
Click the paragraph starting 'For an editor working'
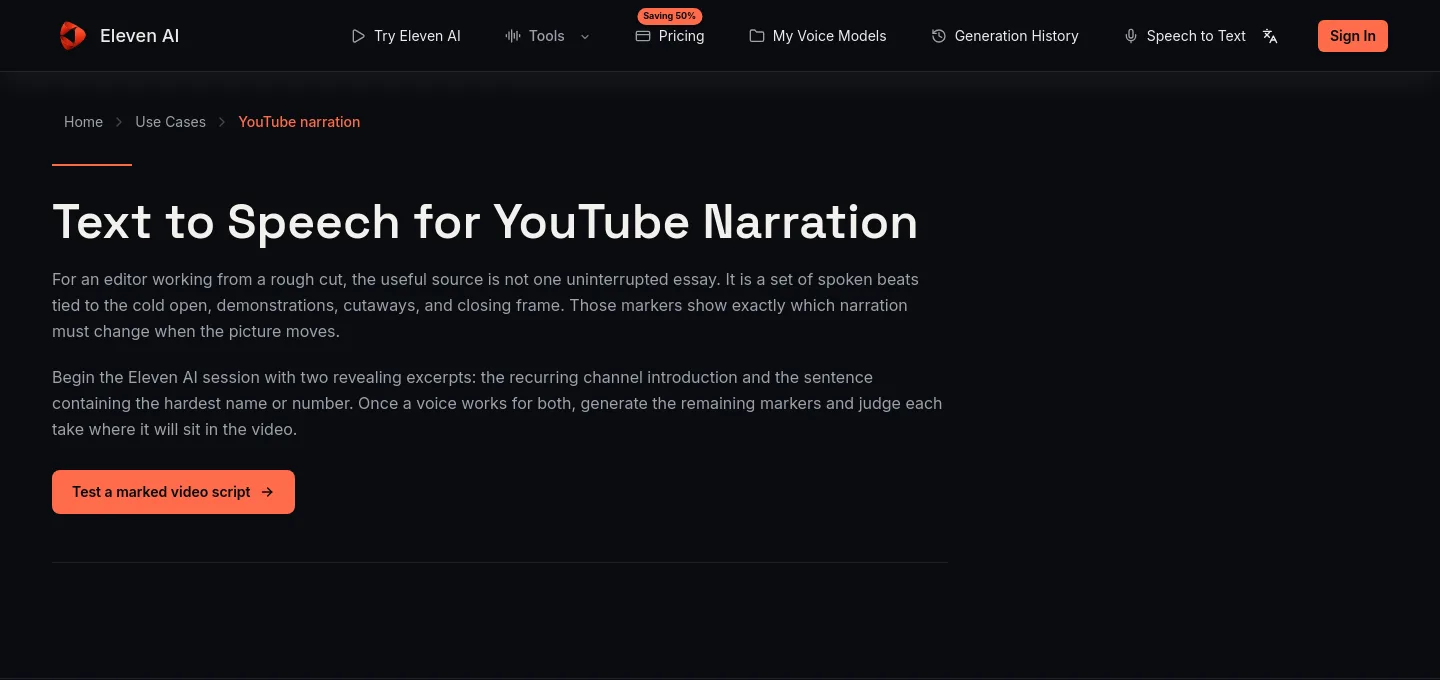[x=499, y=305]
